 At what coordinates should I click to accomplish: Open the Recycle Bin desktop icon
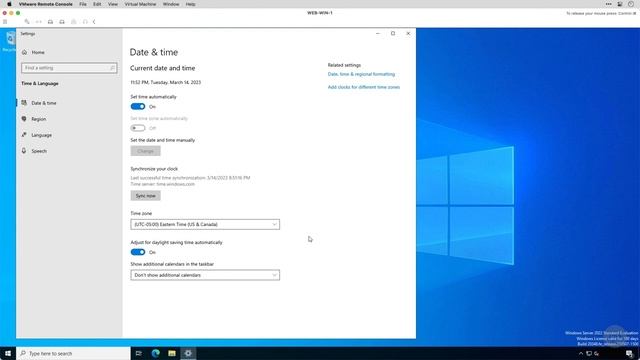click(9, 41)
